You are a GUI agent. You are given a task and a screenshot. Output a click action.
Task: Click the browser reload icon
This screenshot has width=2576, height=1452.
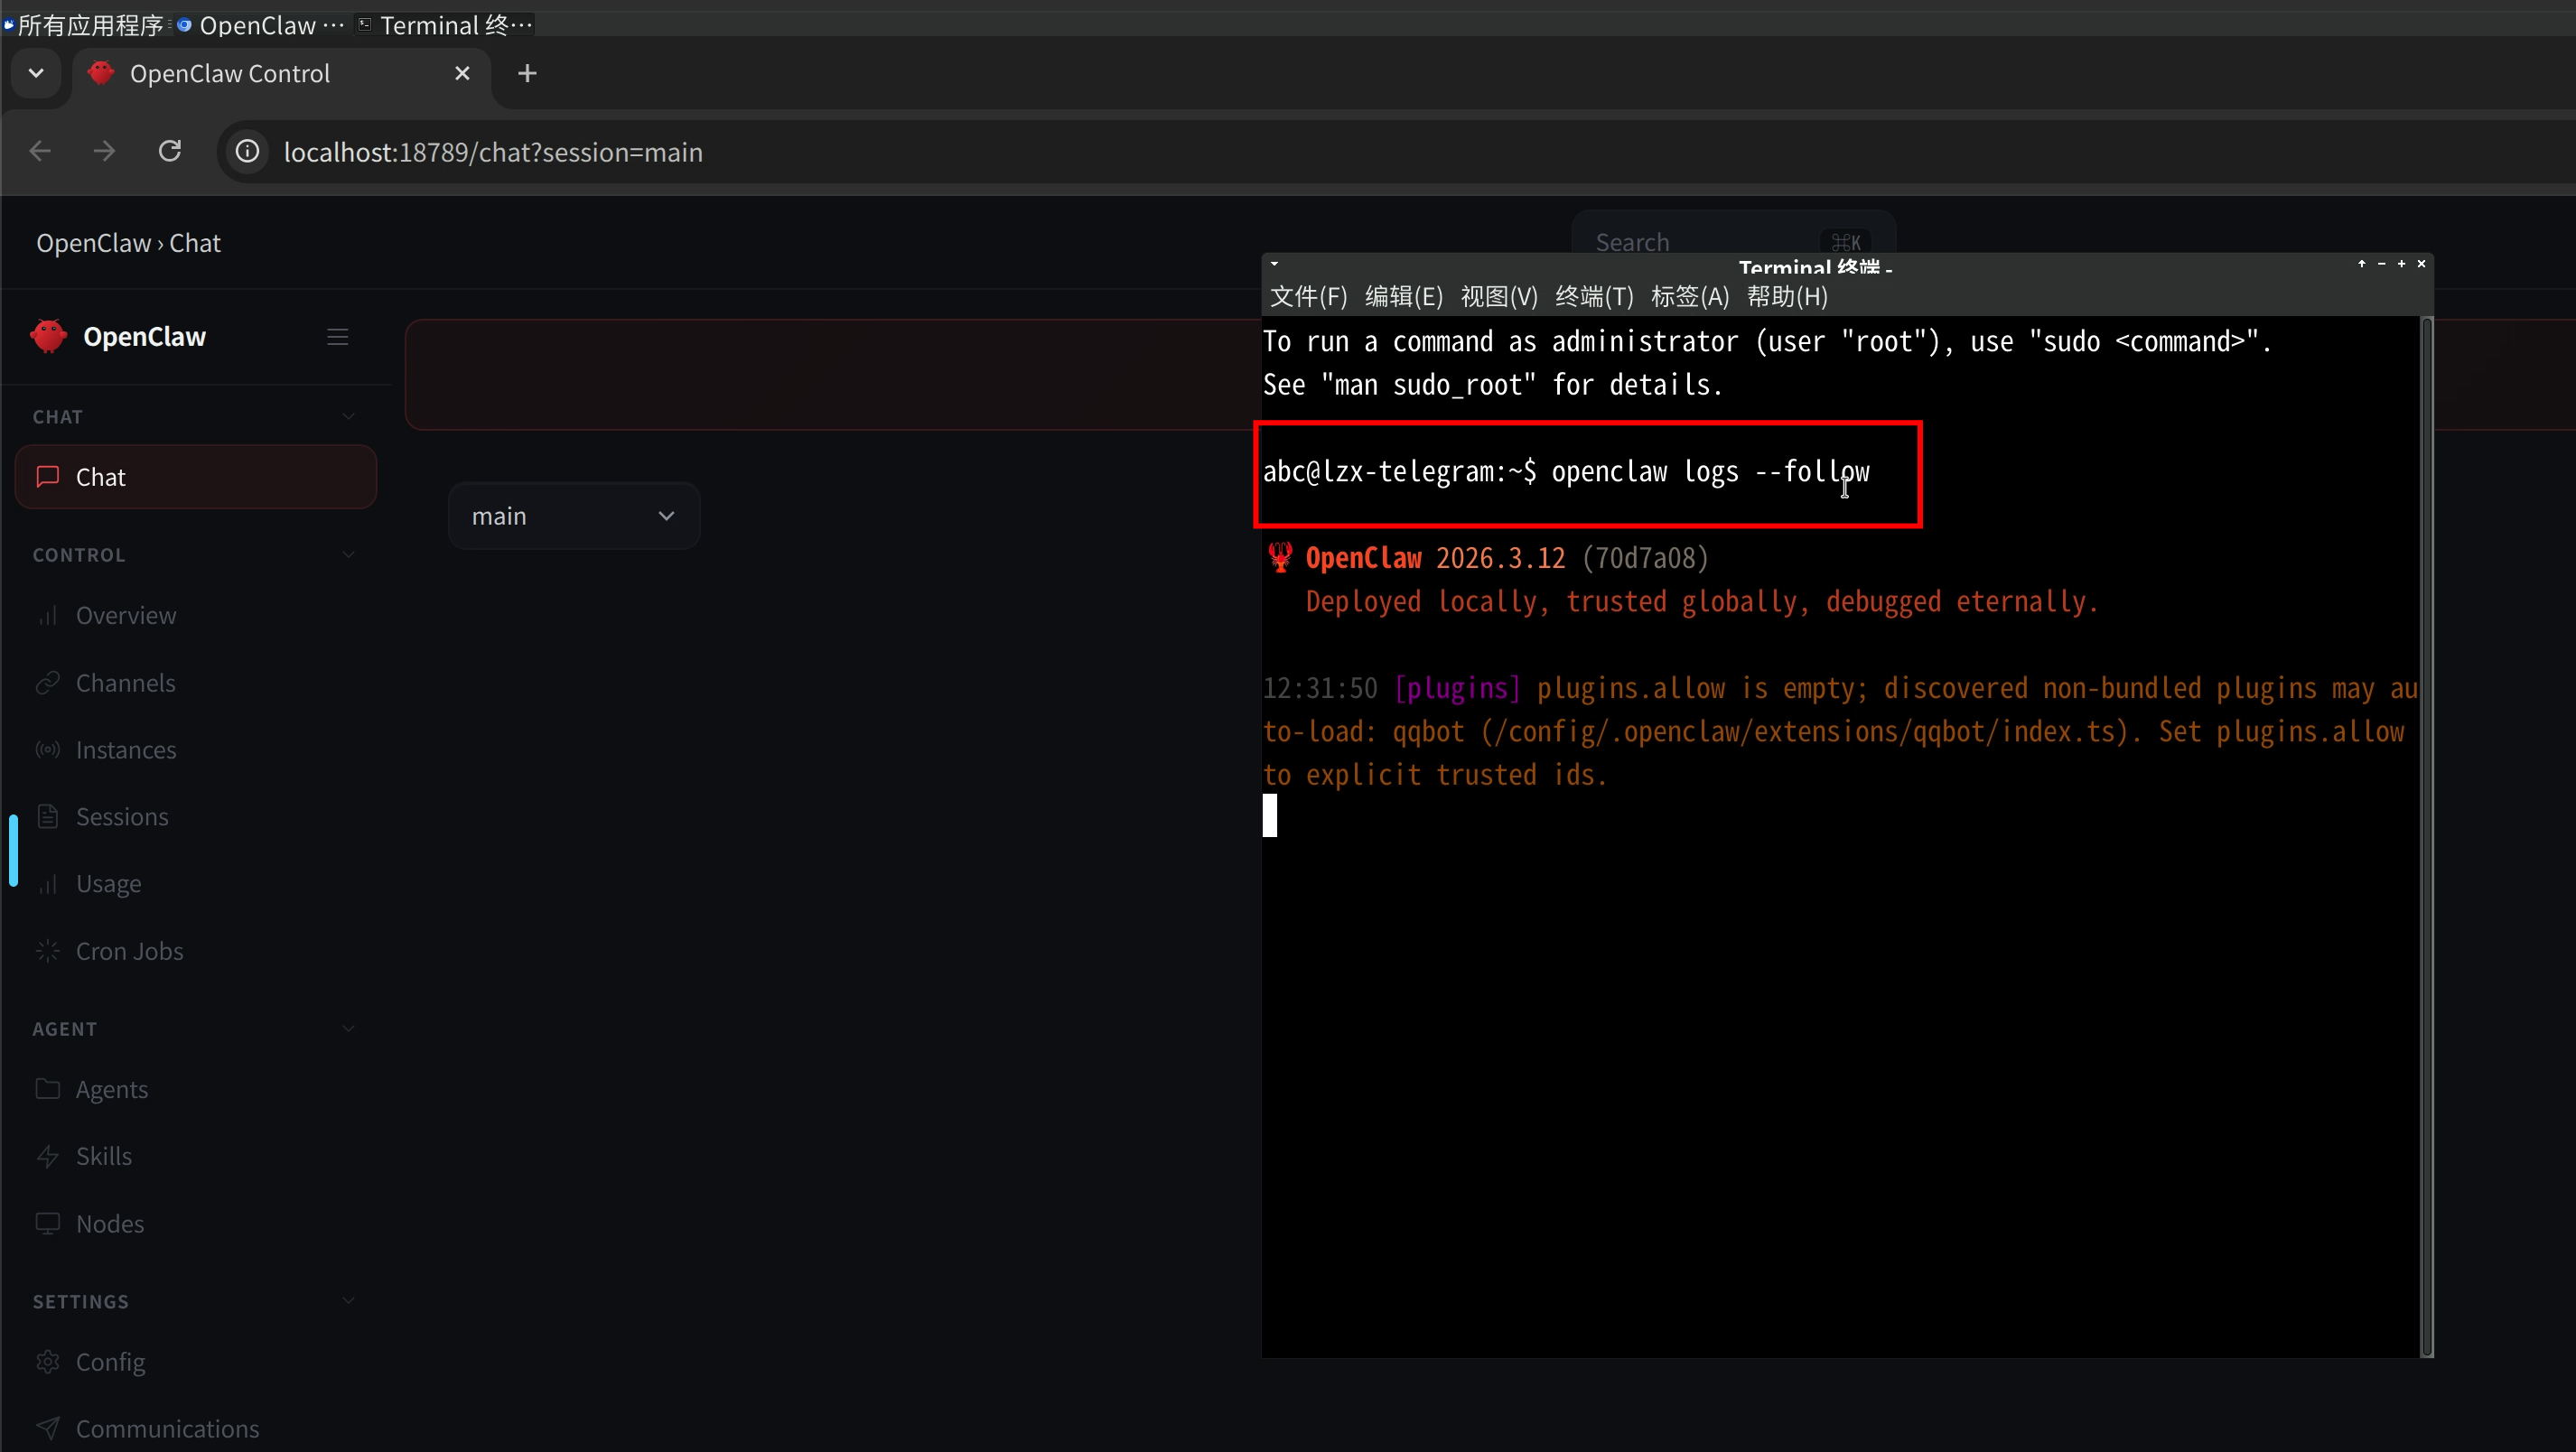coord(170,151)
